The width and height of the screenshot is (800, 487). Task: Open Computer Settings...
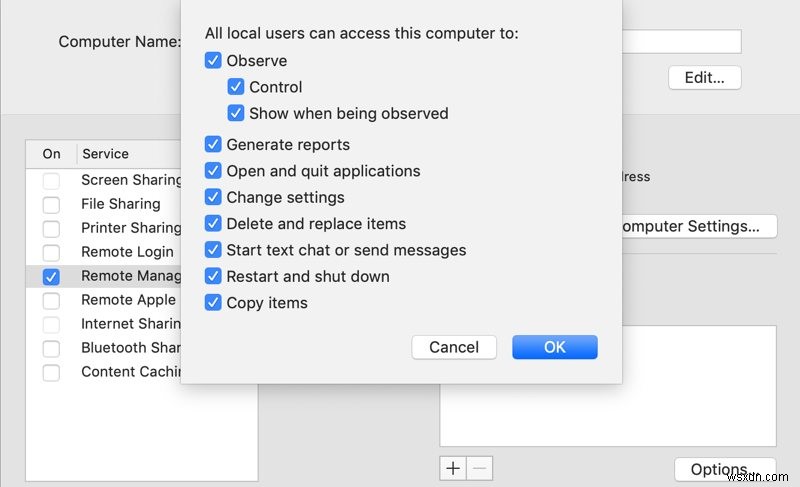pos(697,226)
